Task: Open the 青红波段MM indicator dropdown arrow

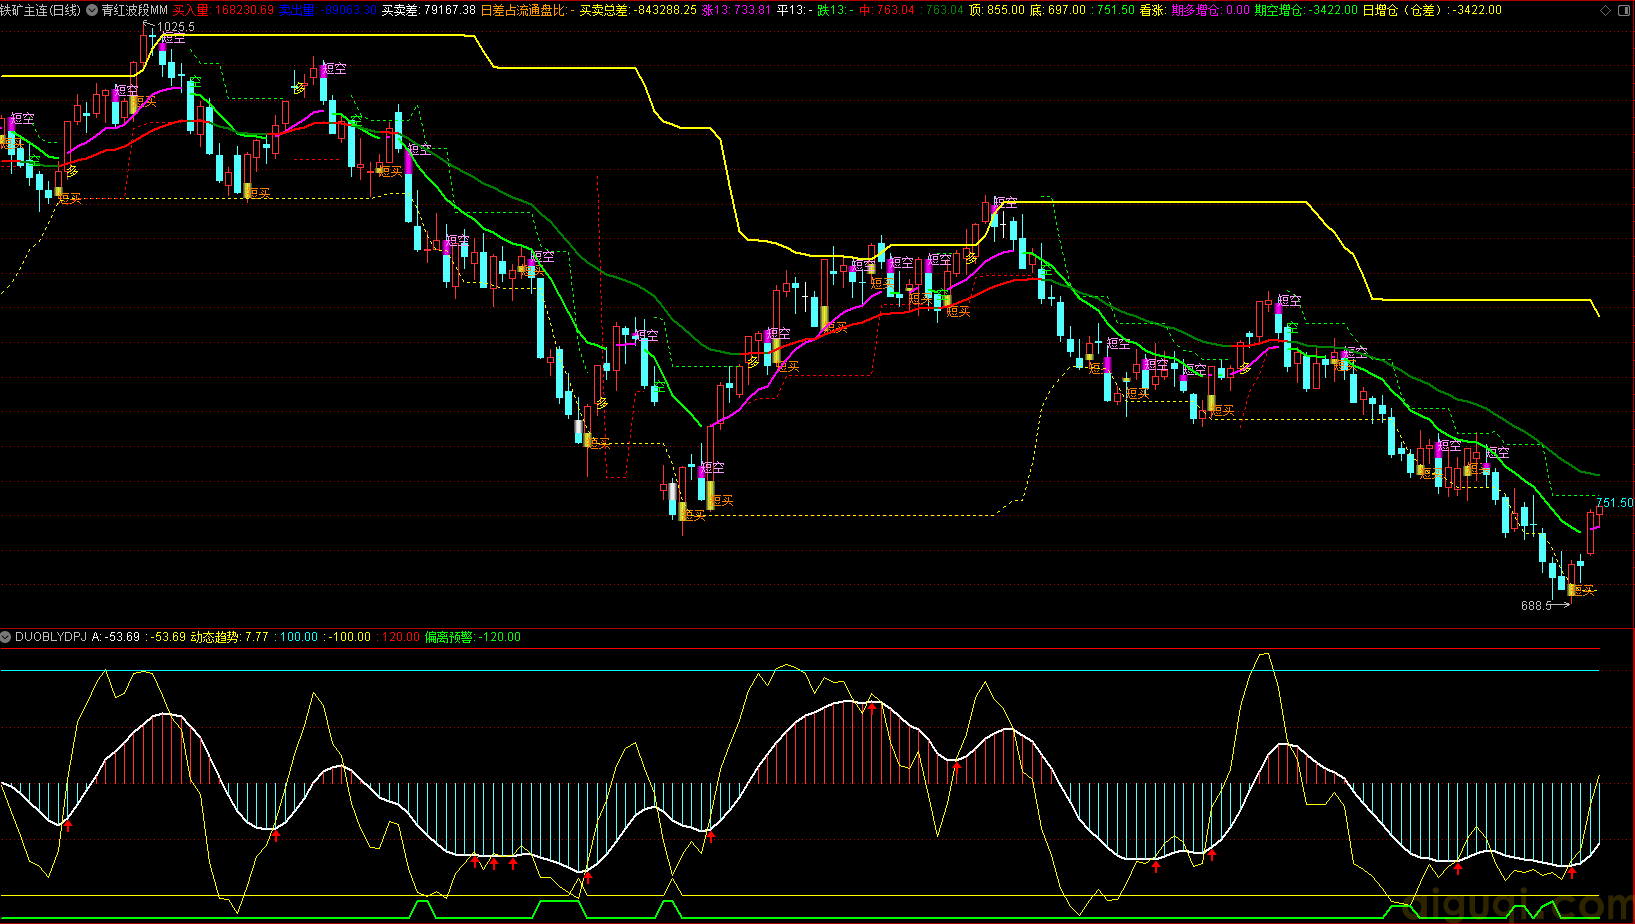Action: (93, 10)
